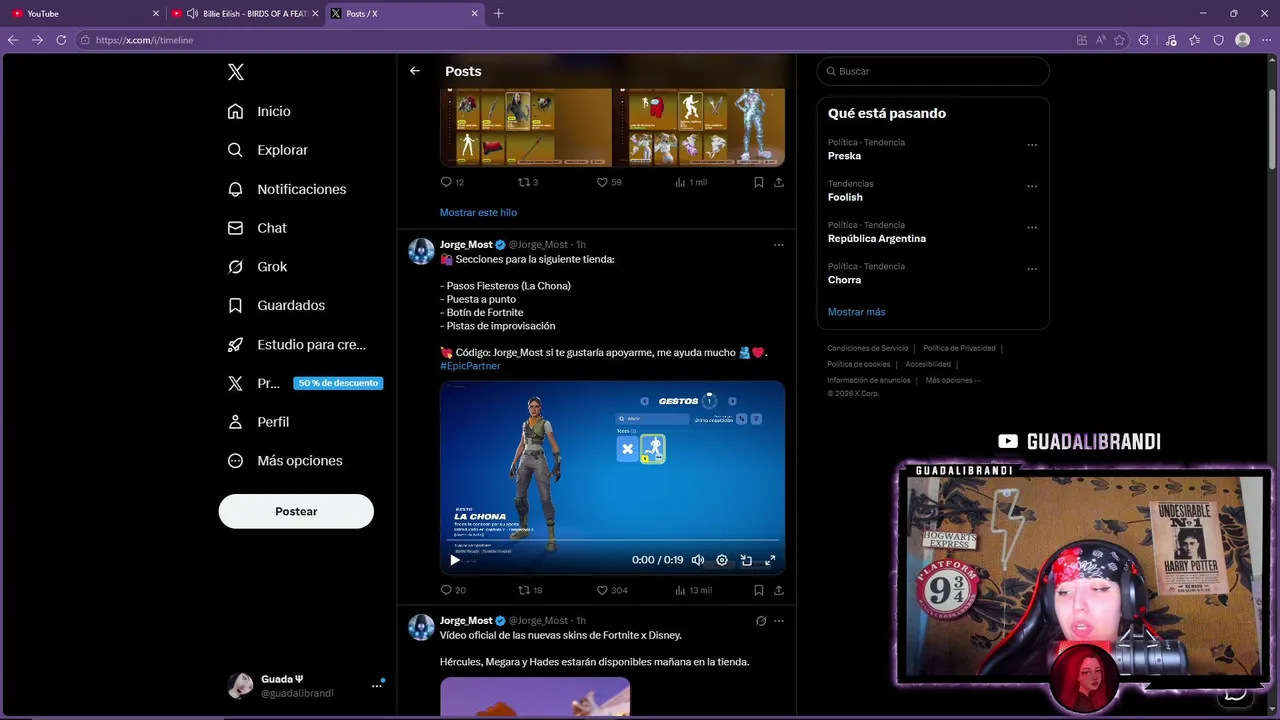Share the La Chona post

(x=779, y=590)
